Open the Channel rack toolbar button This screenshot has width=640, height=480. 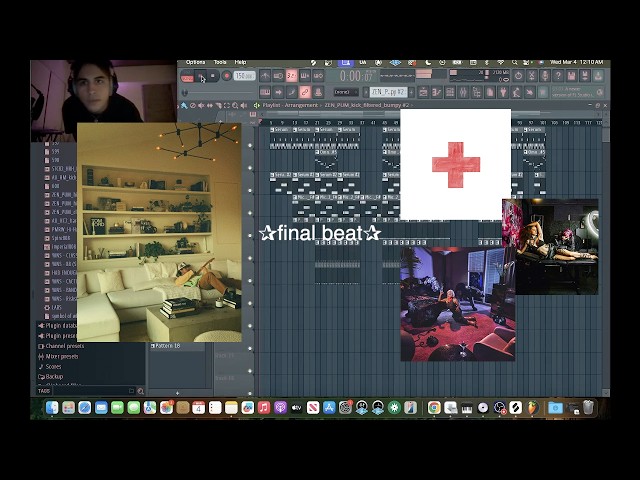[450, 92]
